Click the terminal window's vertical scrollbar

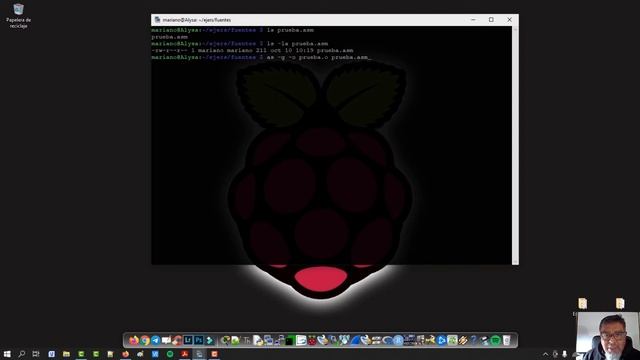click(x=515, y=145)
